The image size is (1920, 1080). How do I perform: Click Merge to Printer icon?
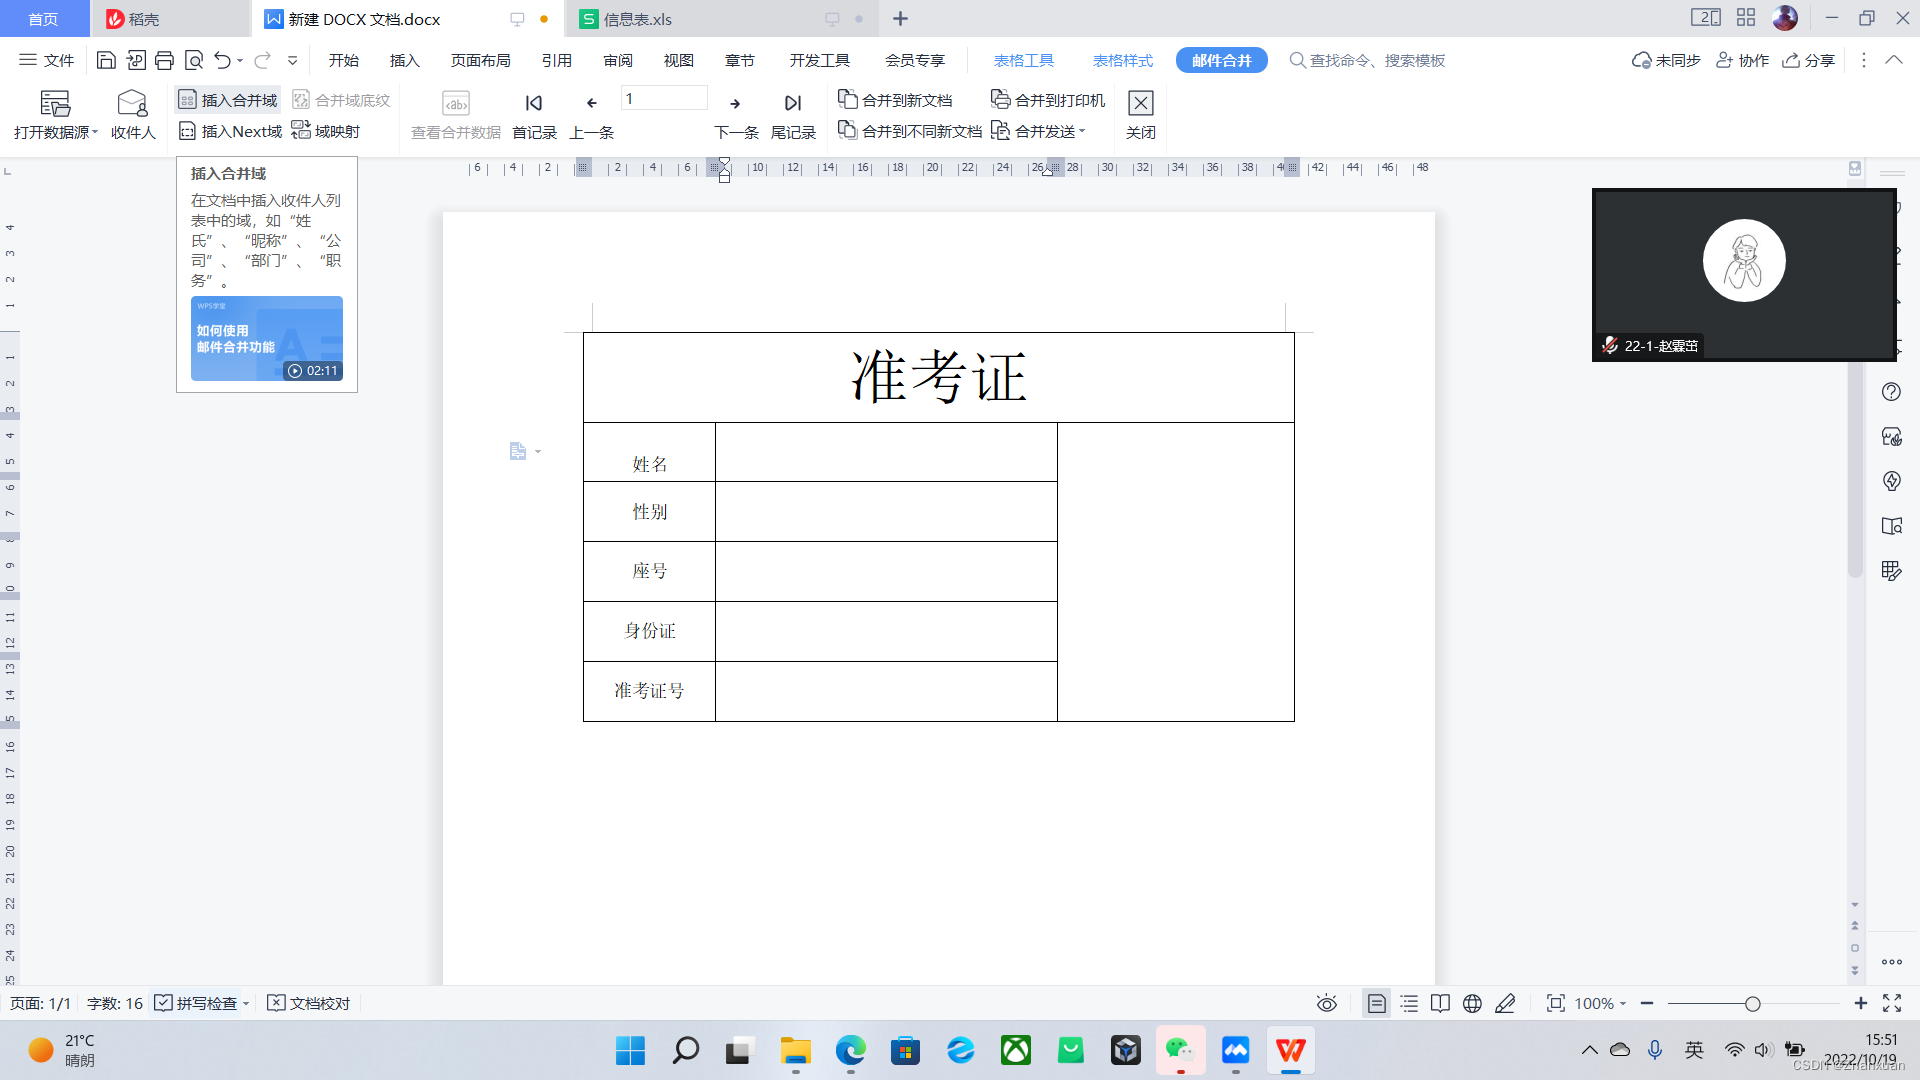[1000, 99]
